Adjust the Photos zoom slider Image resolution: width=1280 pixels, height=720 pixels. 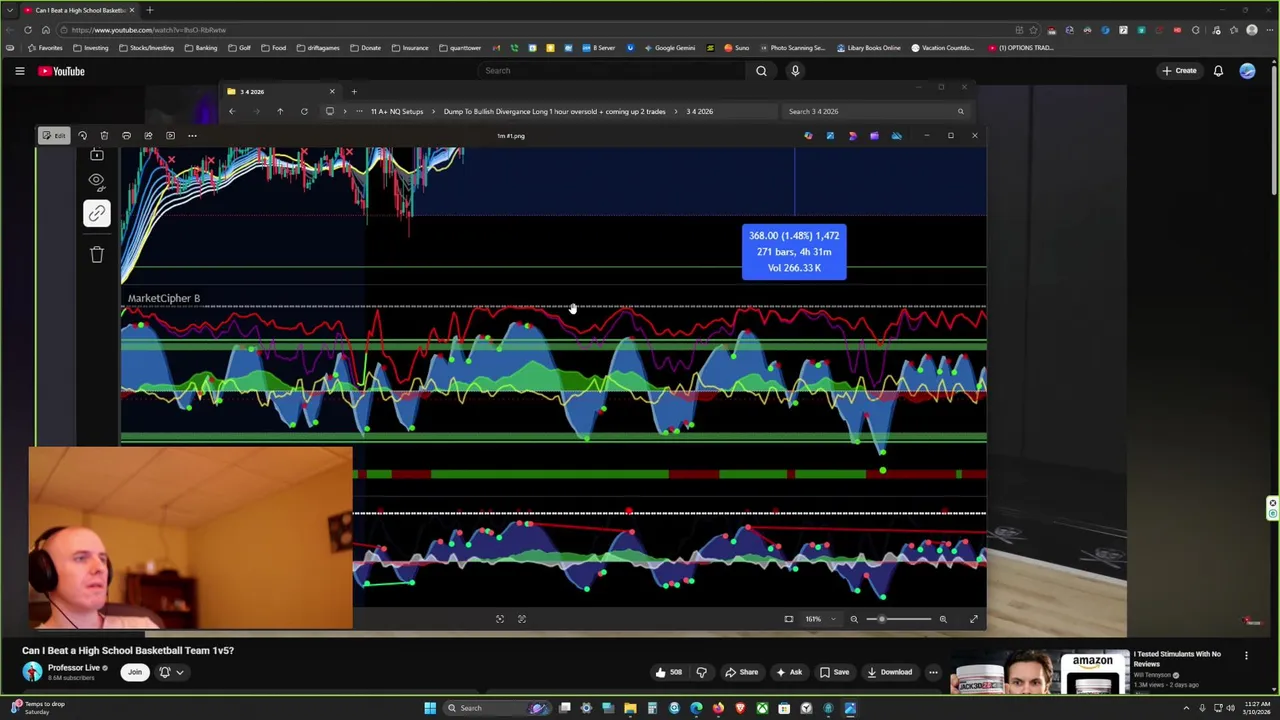[898, 619]
